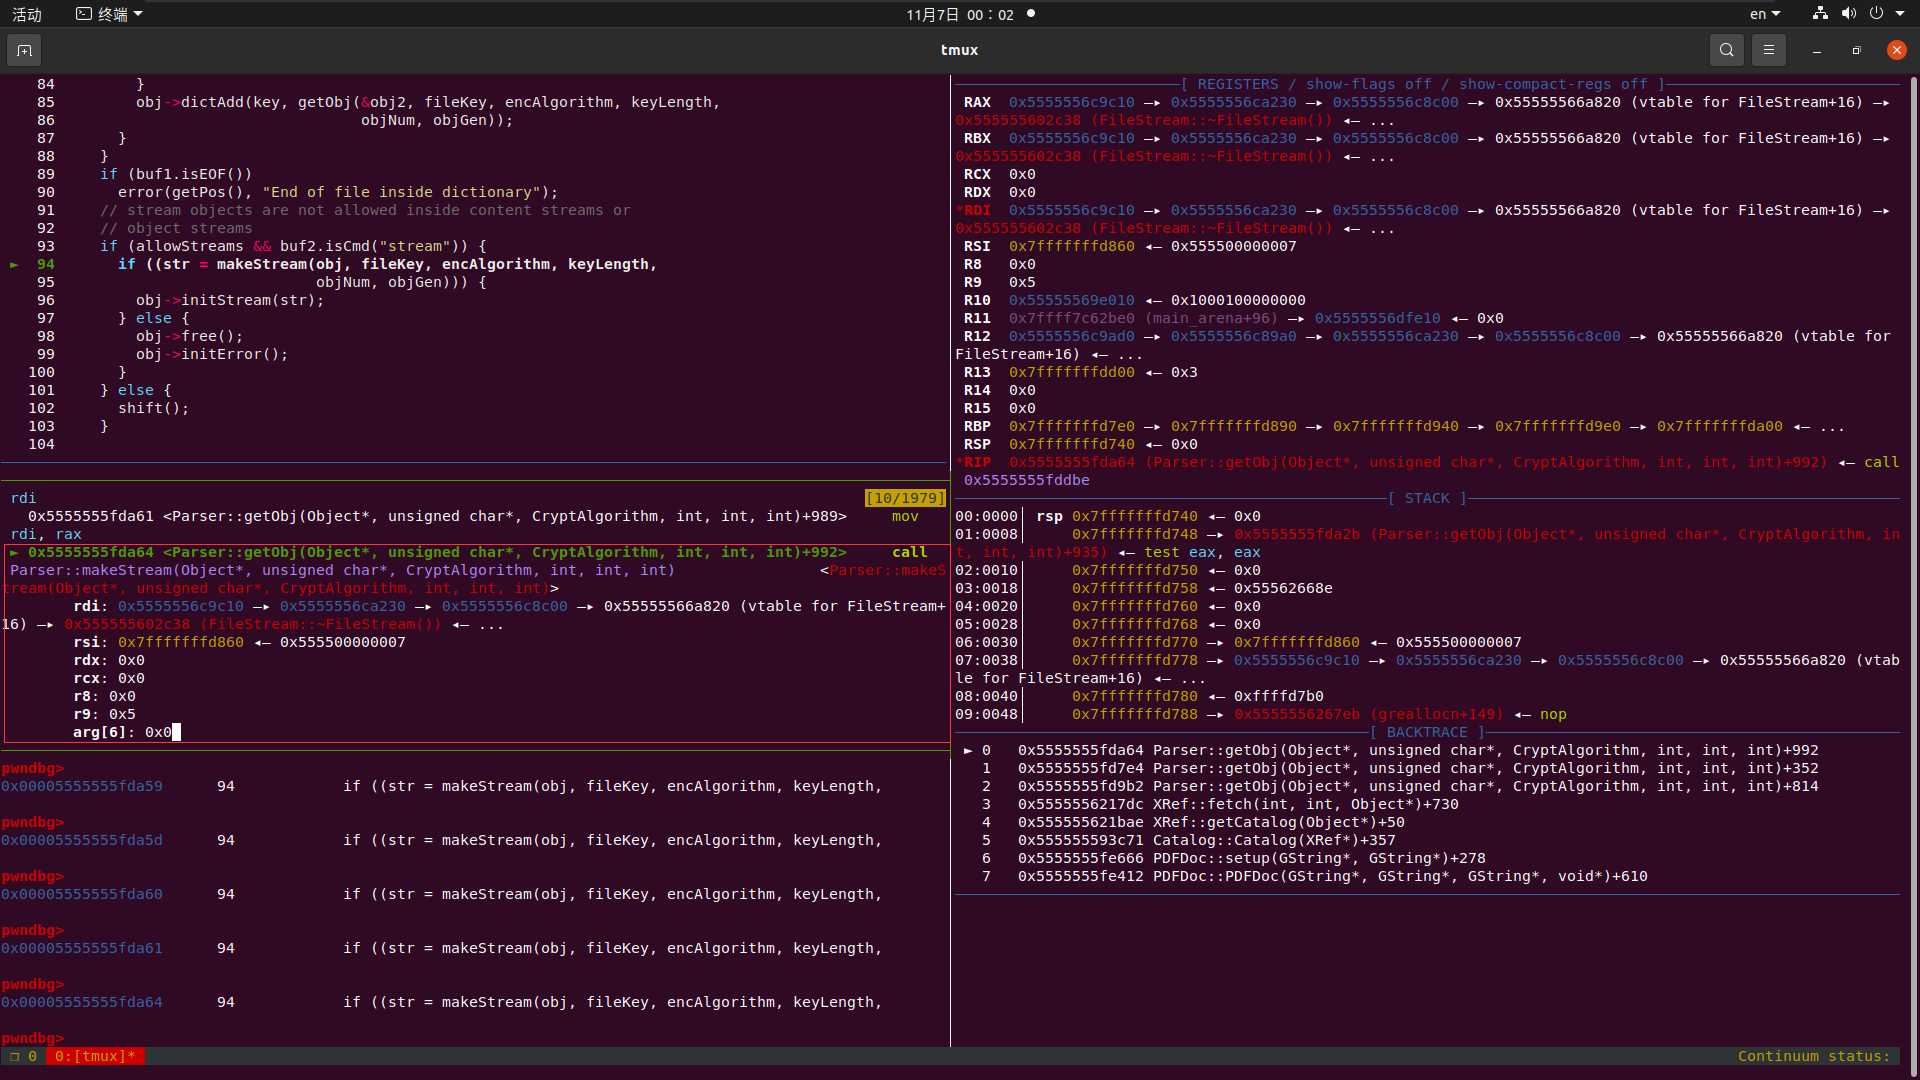Viewport: 1920px width, 1080px height.
Task: Click backtrace frame 4 XRef::getCatalog
Action: [x=1193, y=822]
